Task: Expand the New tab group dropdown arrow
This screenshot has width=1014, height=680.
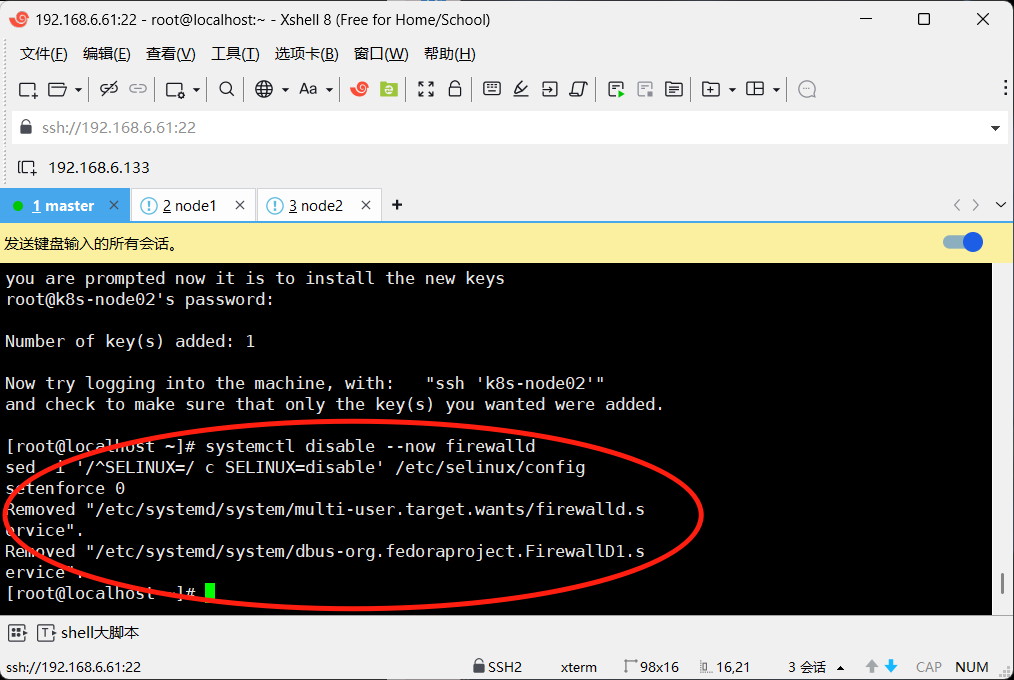Action: pyautogui.click(x=732, y=90)
